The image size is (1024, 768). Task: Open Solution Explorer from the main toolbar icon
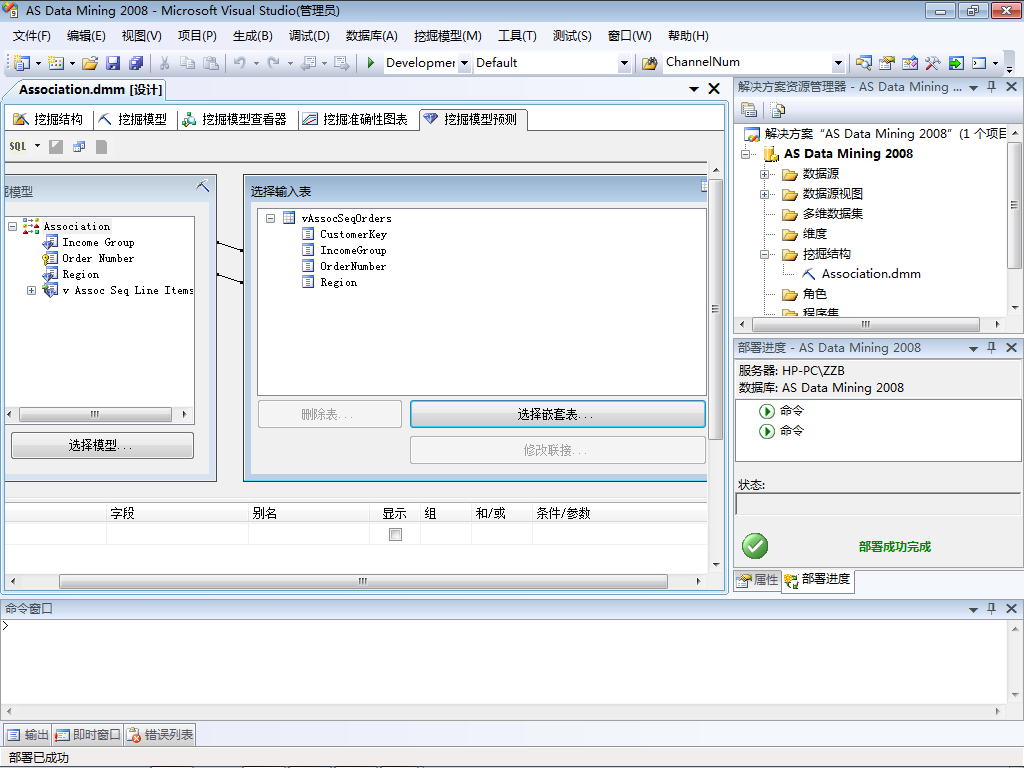[863, 63]
